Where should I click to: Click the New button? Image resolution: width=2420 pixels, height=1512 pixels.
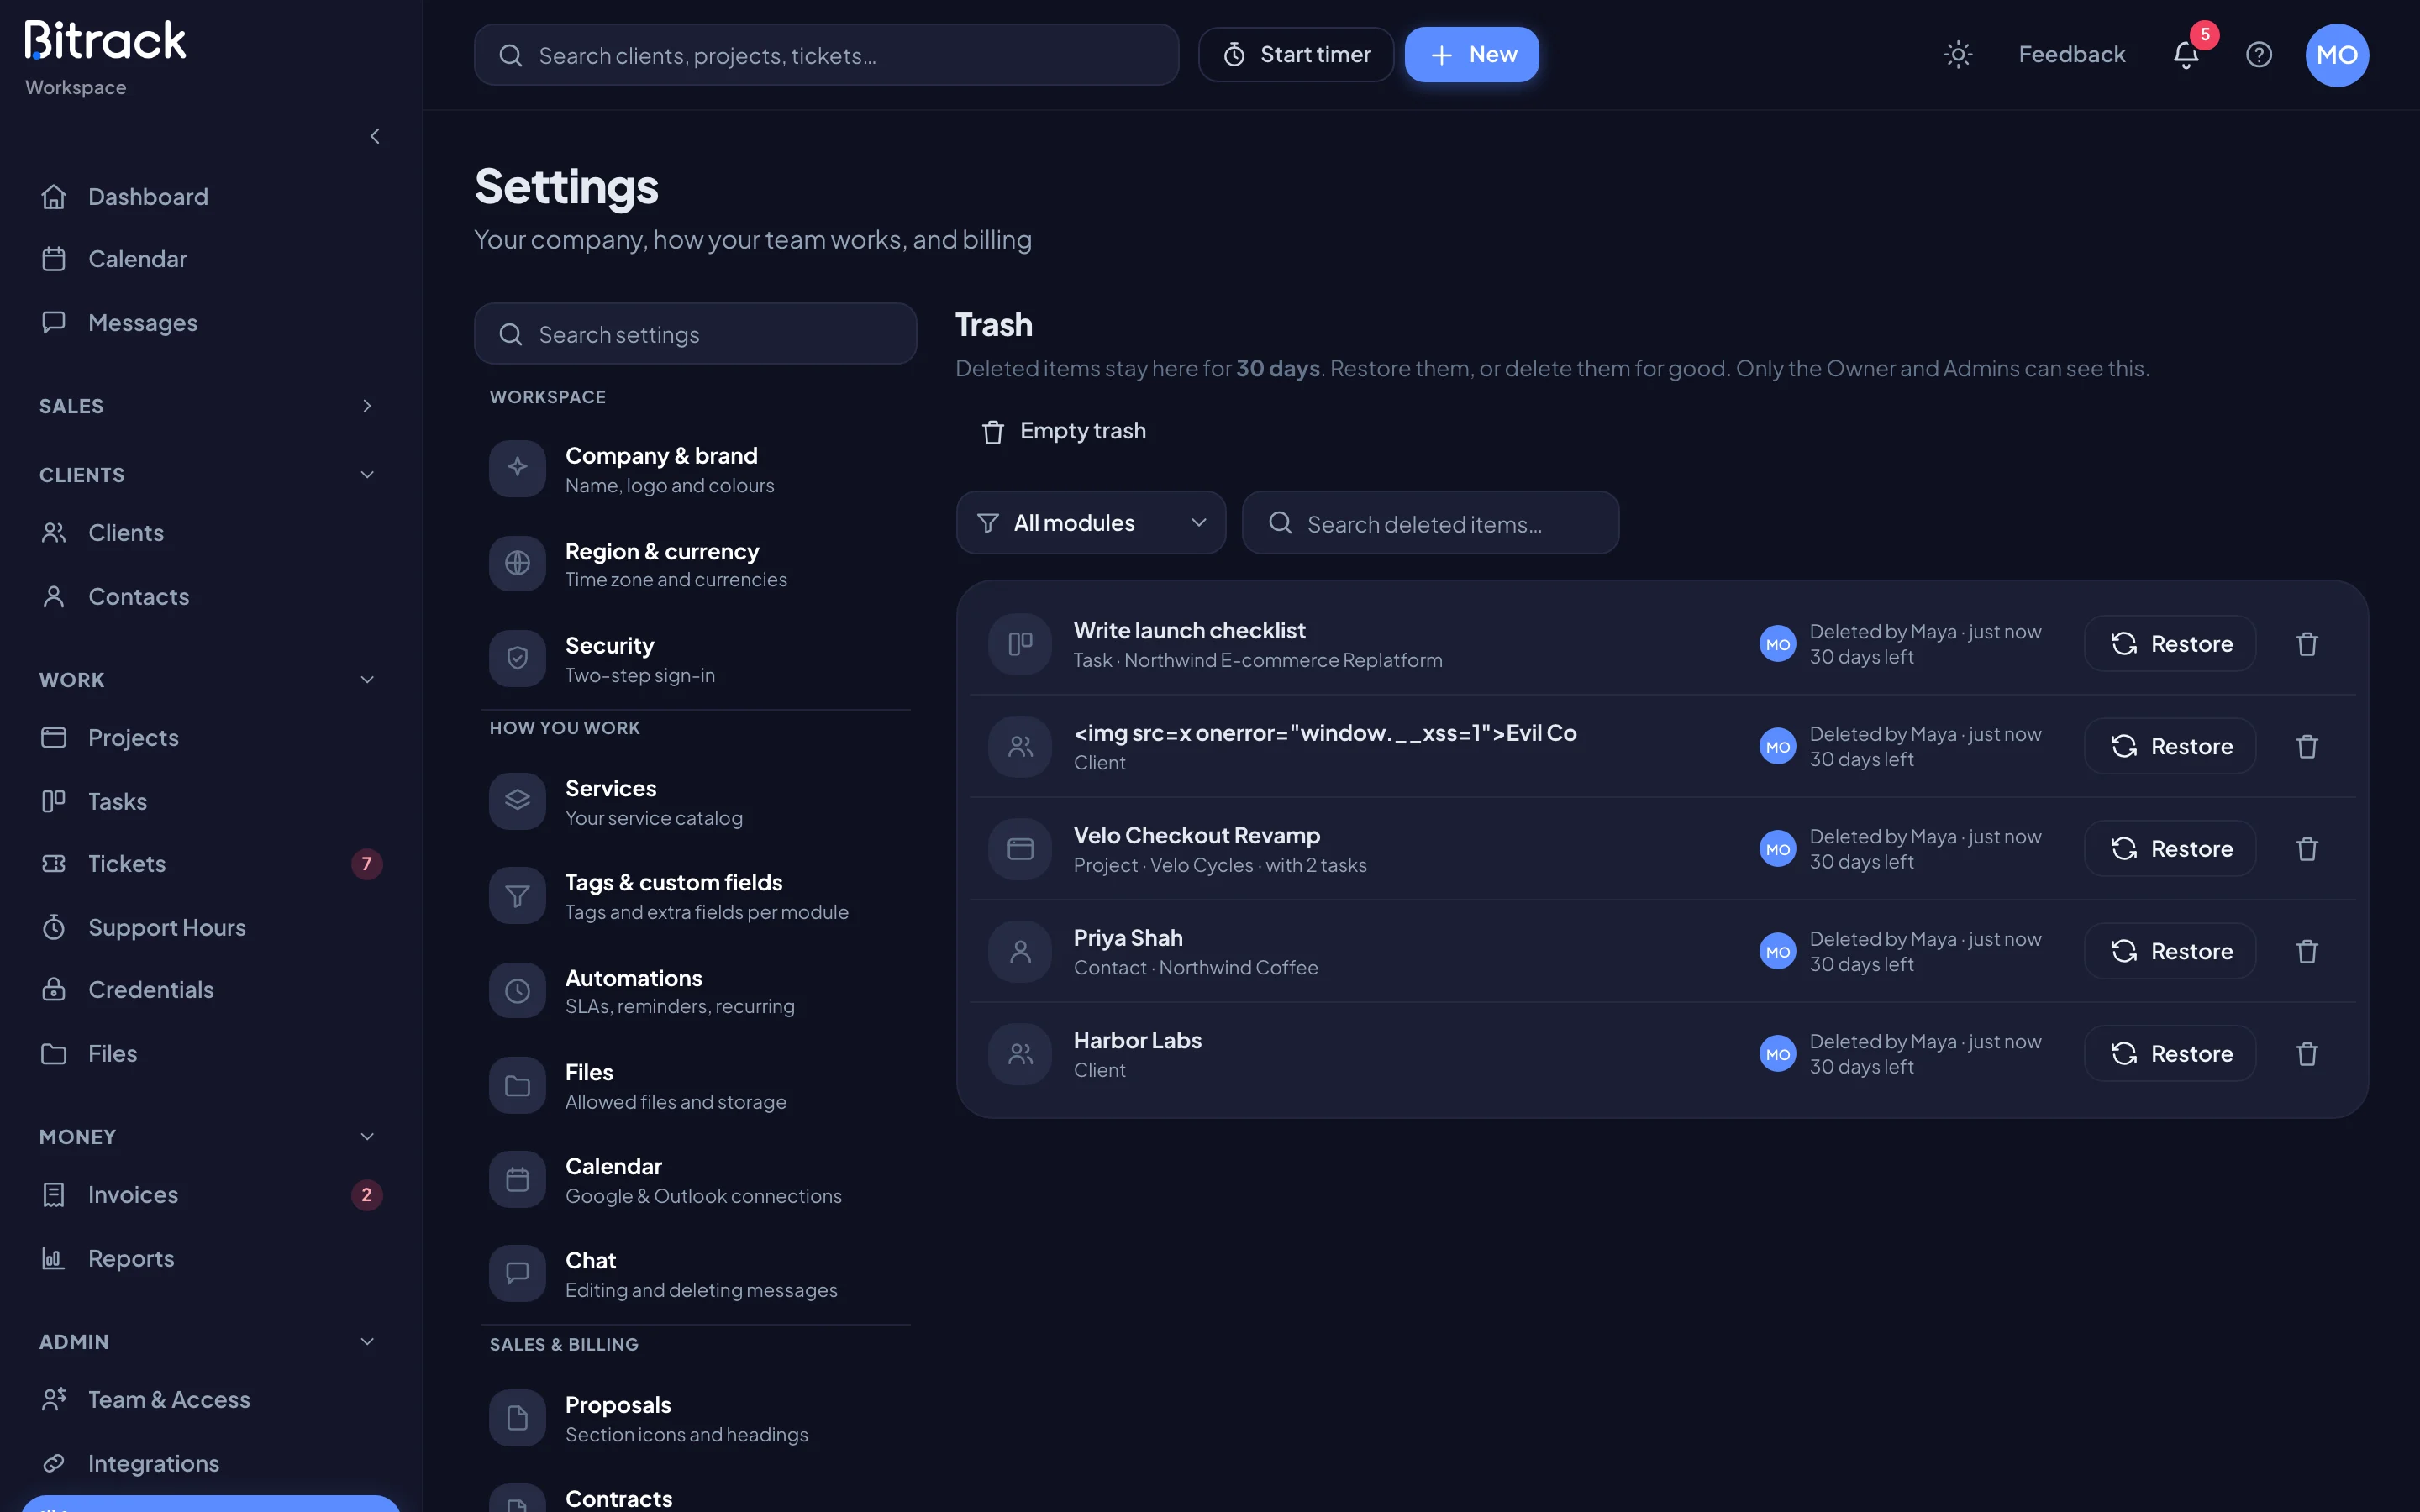(1472, 55)
